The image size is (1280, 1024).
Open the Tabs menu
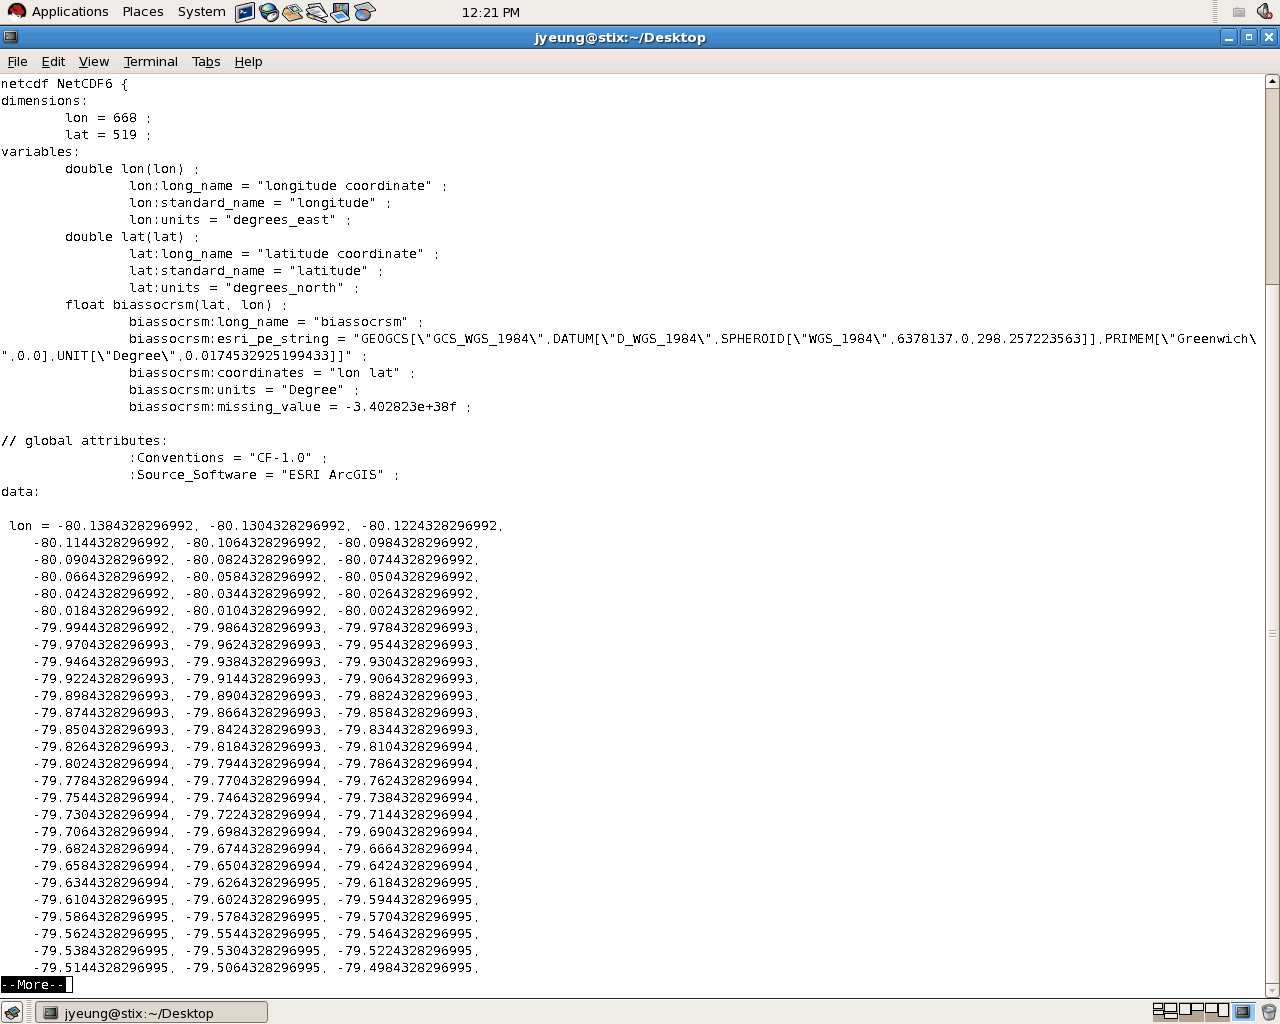point(206,61)
